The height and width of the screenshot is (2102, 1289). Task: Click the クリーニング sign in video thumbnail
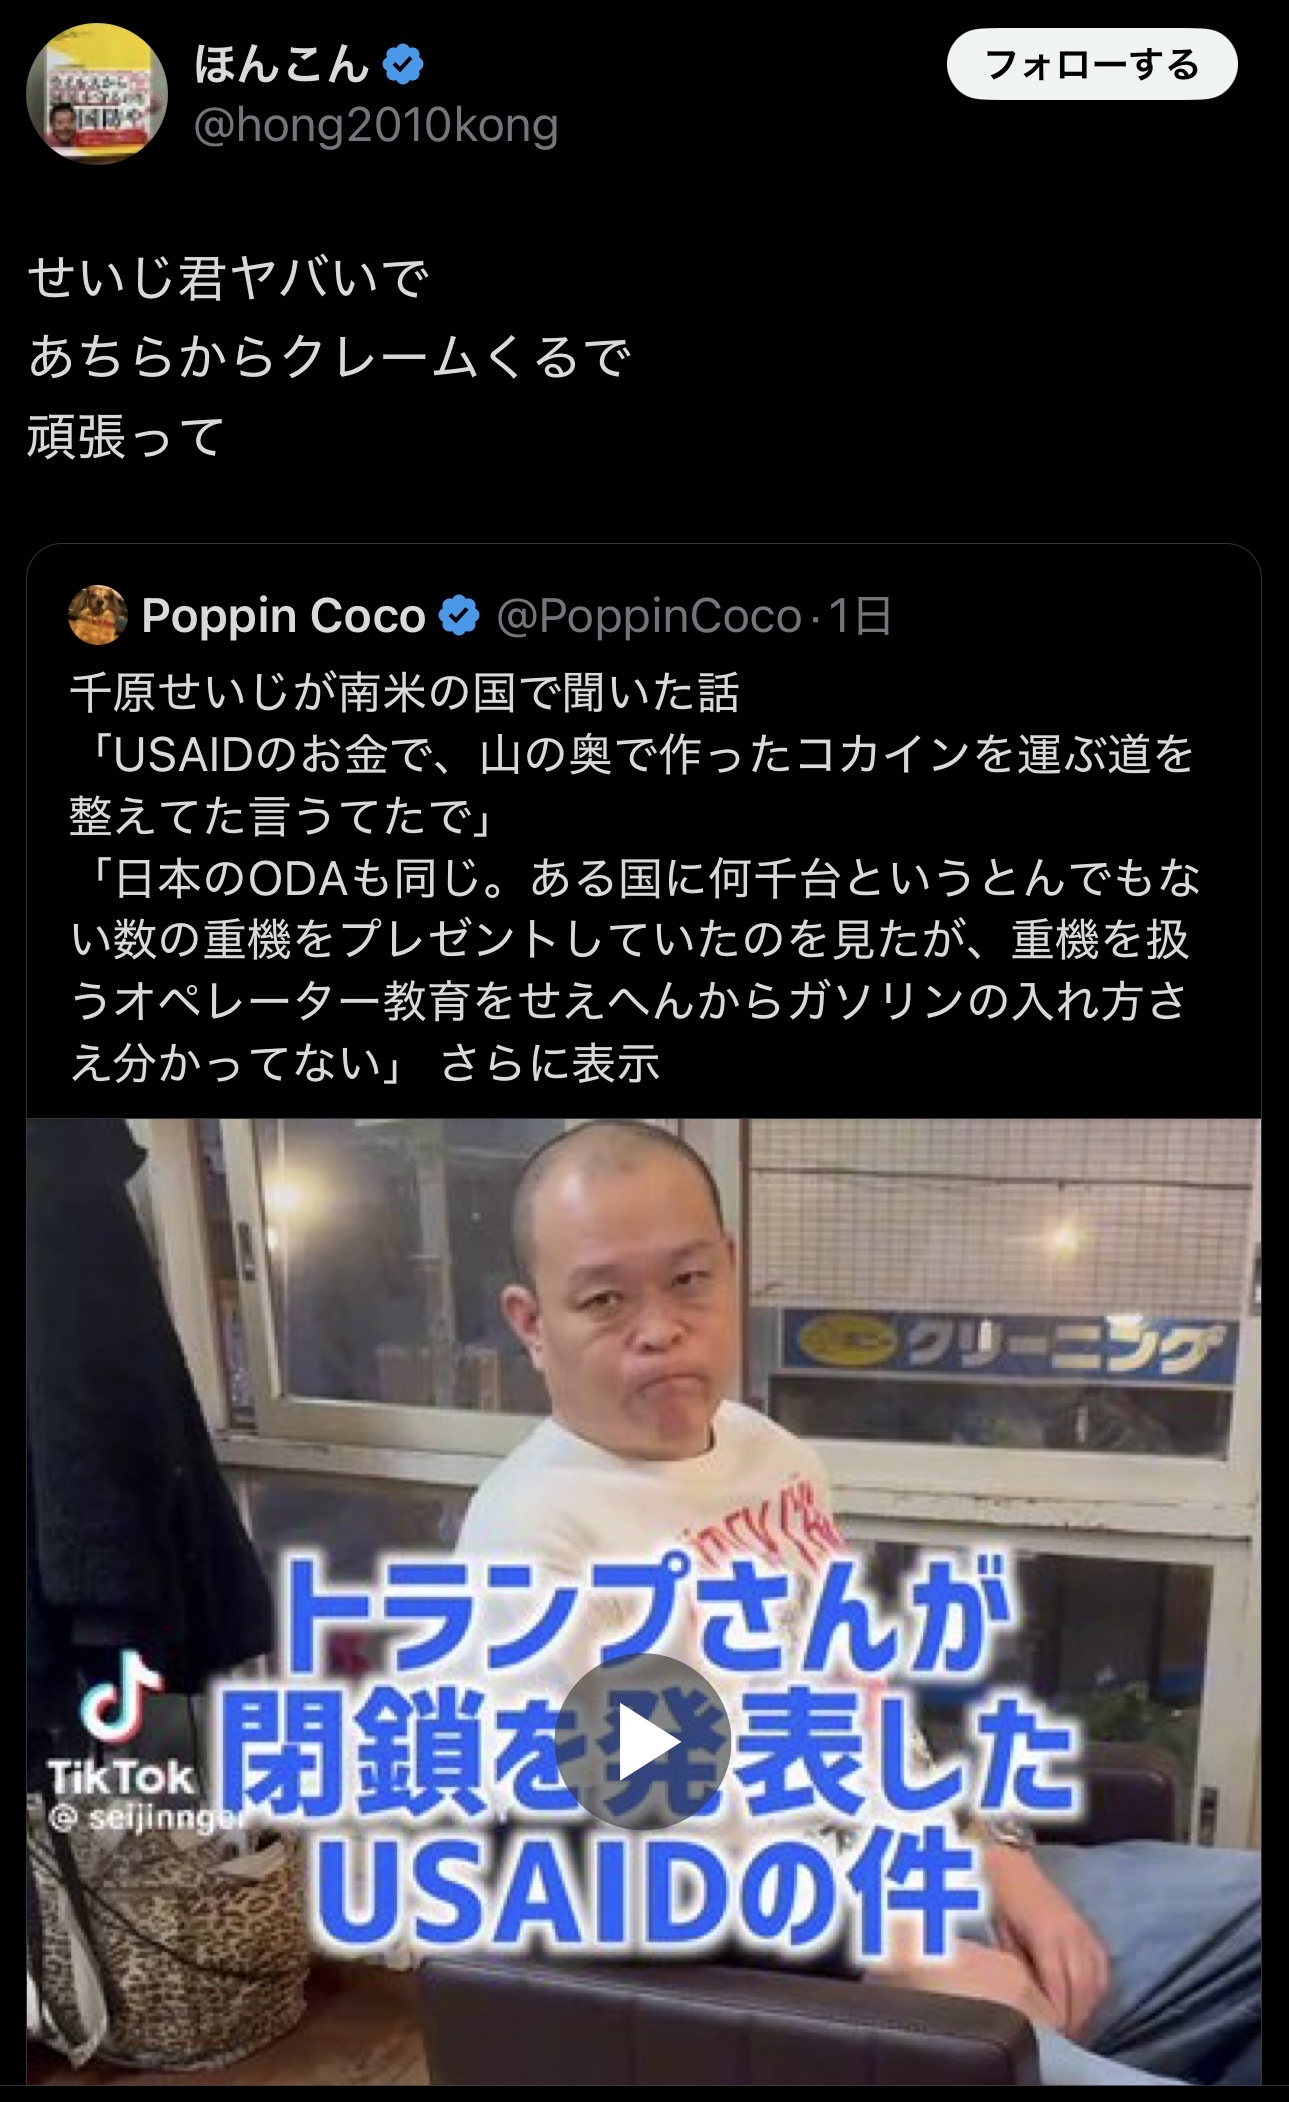click(x=1008, y=1343)
